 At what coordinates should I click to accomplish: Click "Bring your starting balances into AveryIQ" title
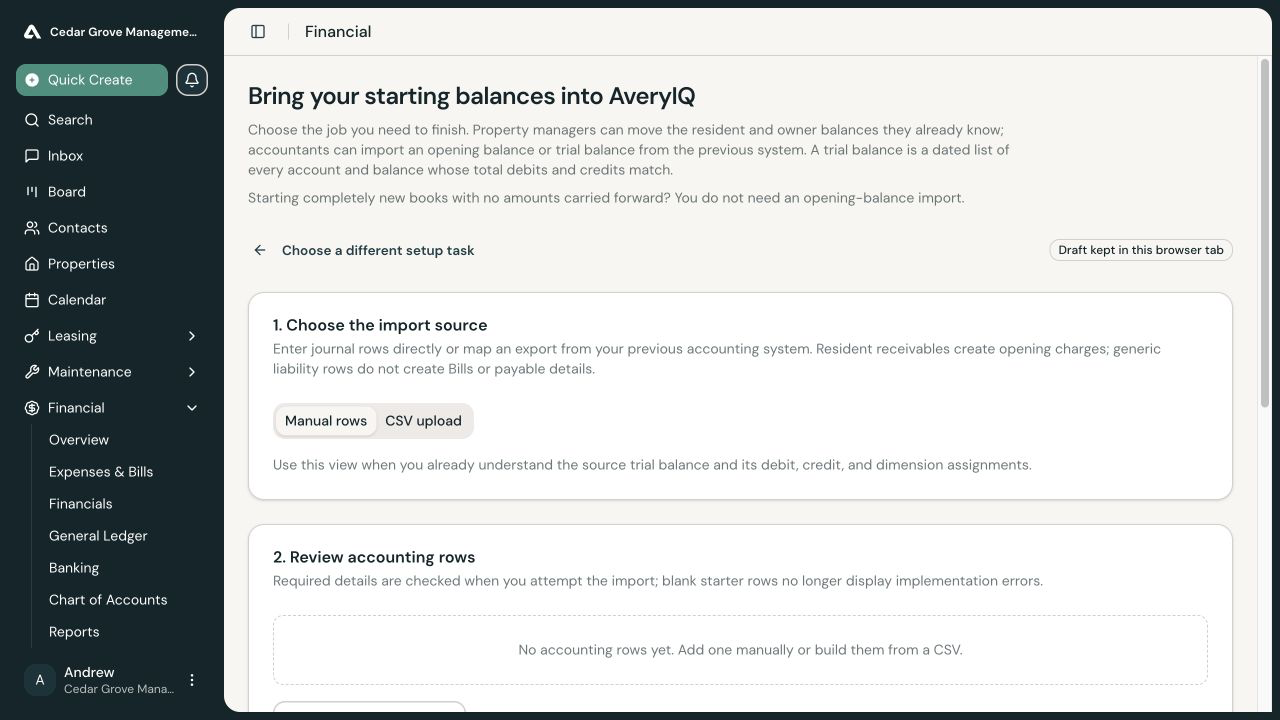click(x=471, y=96)
